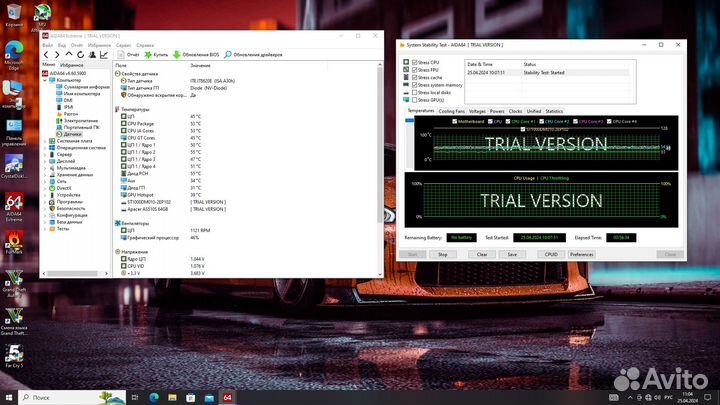Click the Отчет report toolbar button
This screenshot has height=405, width=720.
128,55
